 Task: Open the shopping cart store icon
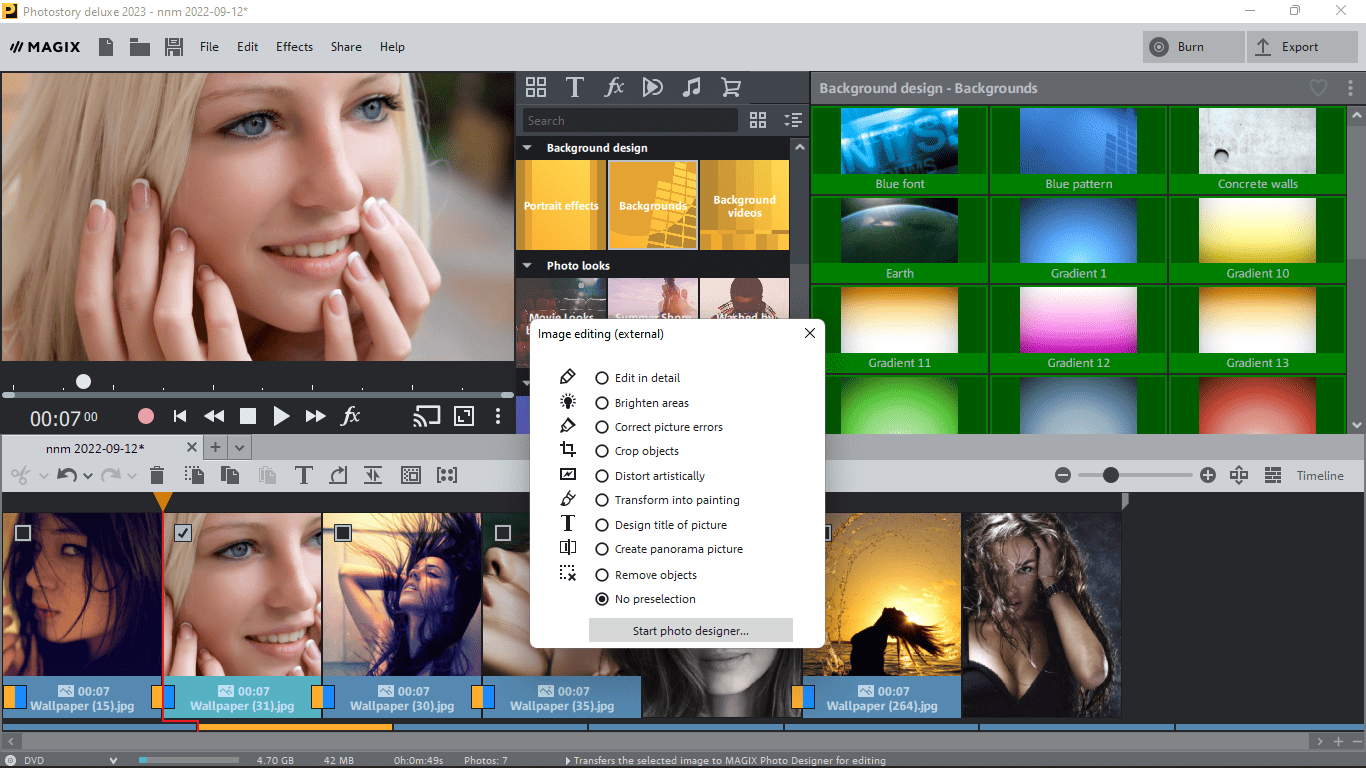point(731,87)
